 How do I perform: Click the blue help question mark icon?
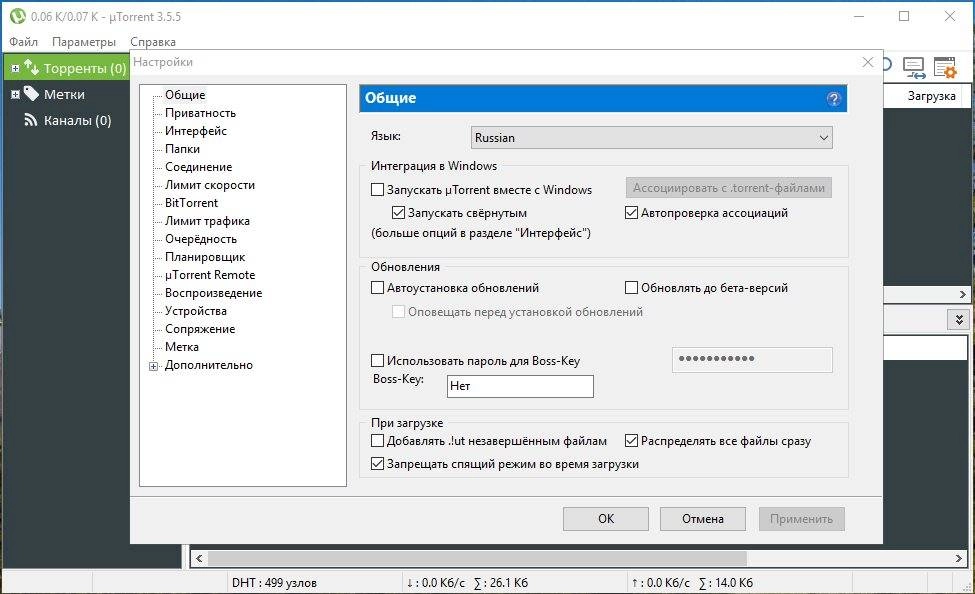pos(834,99)
